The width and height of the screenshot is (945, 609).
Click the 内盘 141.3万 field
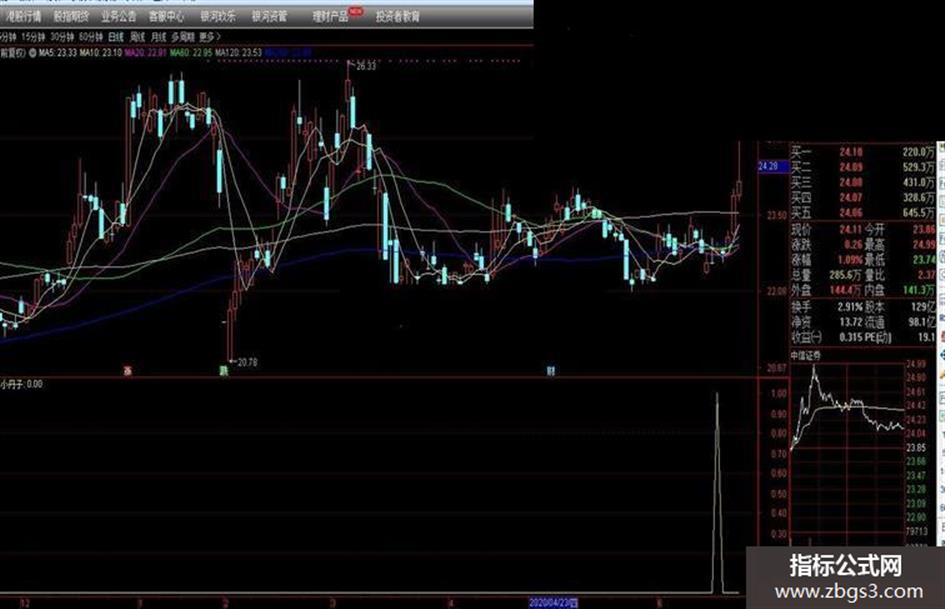tap(900, 291)
